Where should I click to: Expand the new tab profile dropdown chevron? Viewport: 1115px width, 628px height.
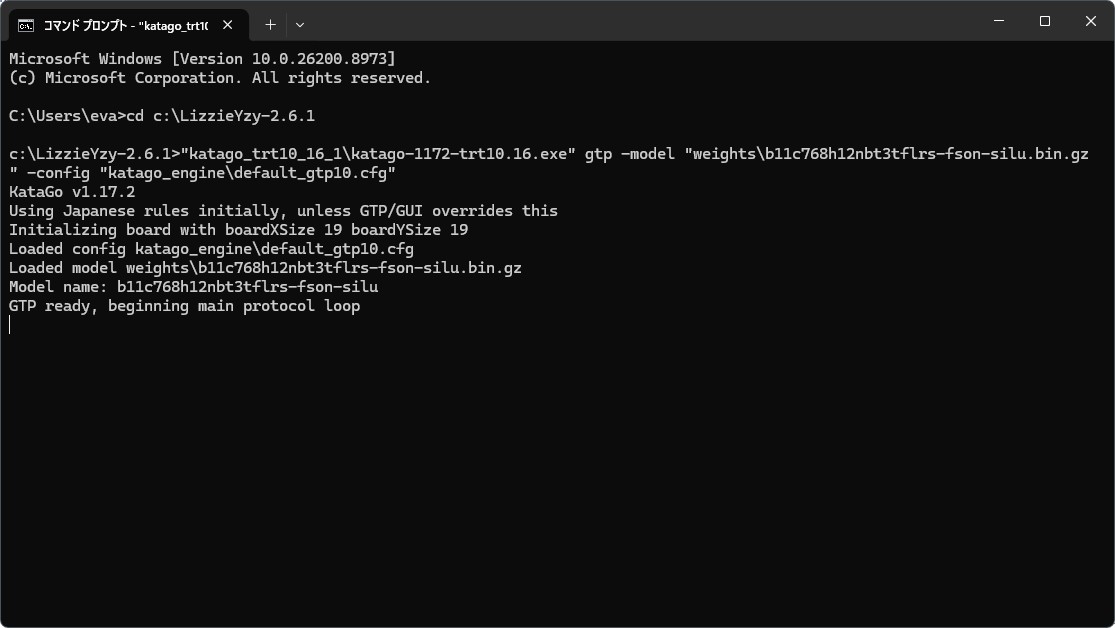[x=300, y=25]
